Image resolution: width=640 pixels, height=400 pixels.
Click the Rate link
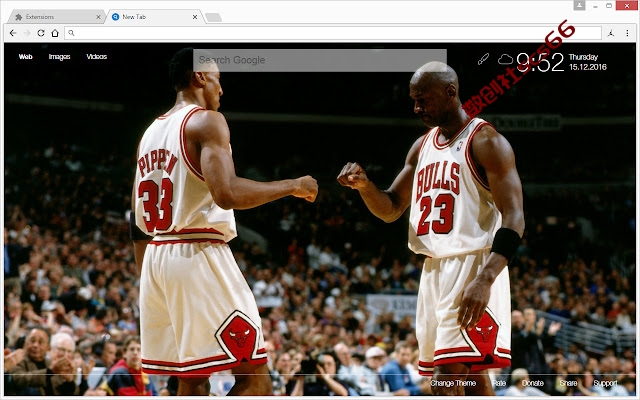tap(499, 383)
